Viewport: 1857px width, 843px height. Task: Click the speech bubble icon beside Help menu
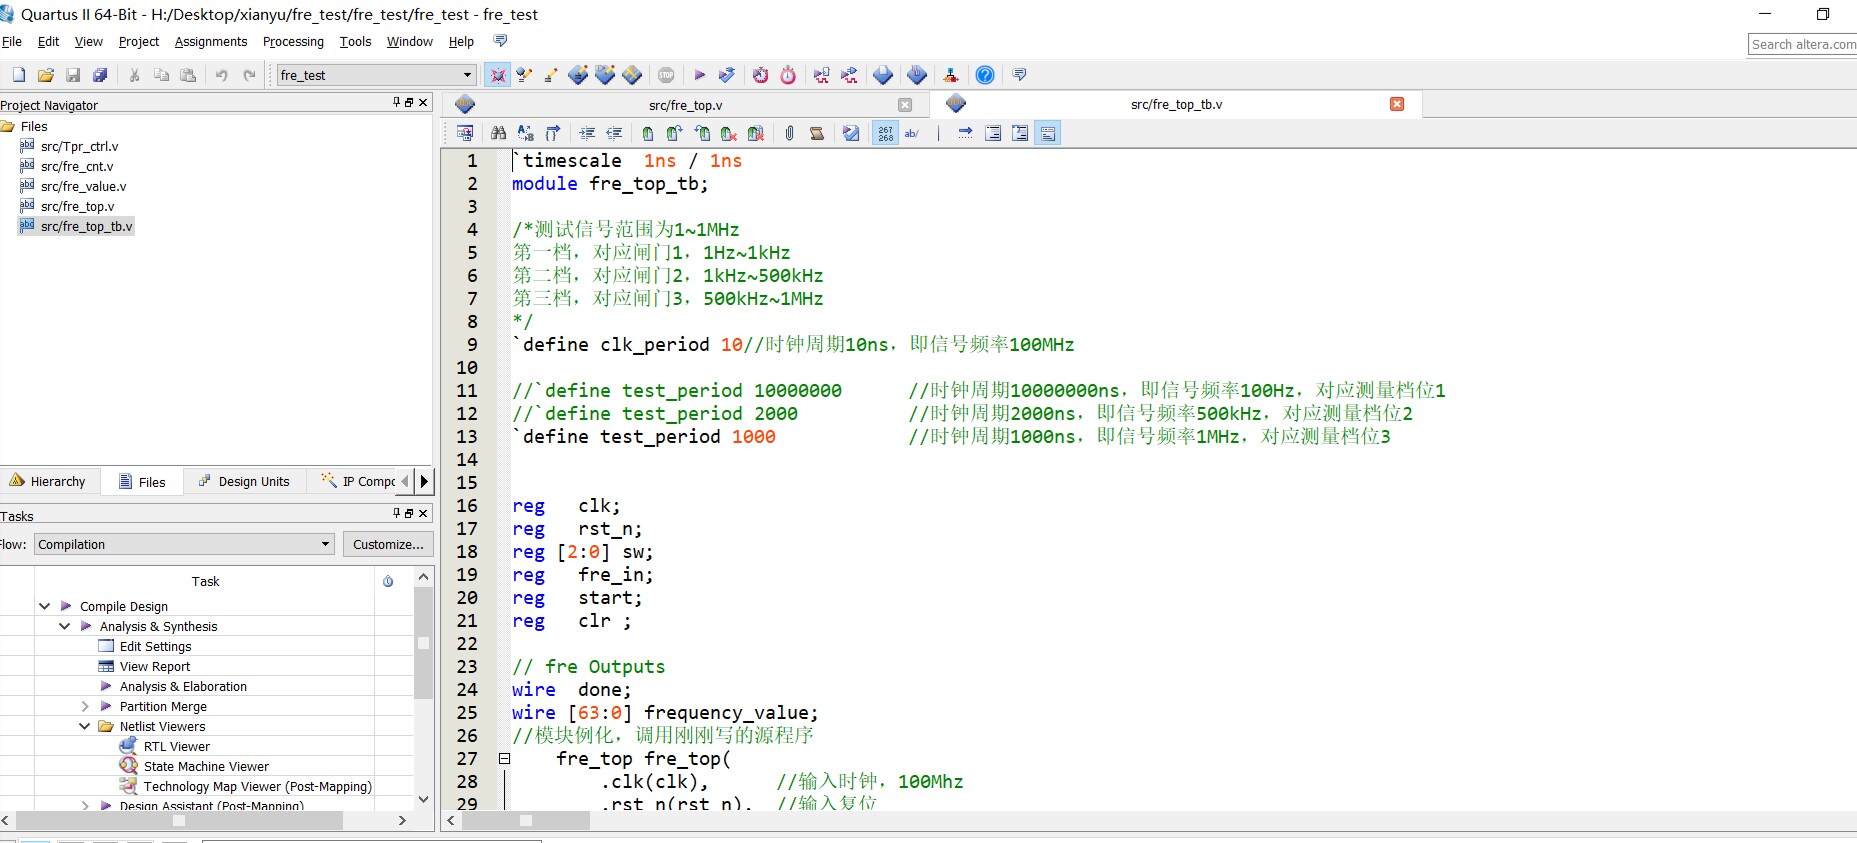[501, 41]
